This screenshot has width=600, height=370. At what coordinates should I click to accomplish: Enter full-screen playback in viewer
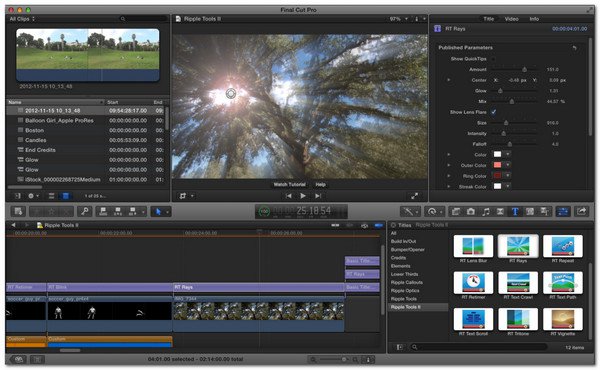(x=414, y=196)
